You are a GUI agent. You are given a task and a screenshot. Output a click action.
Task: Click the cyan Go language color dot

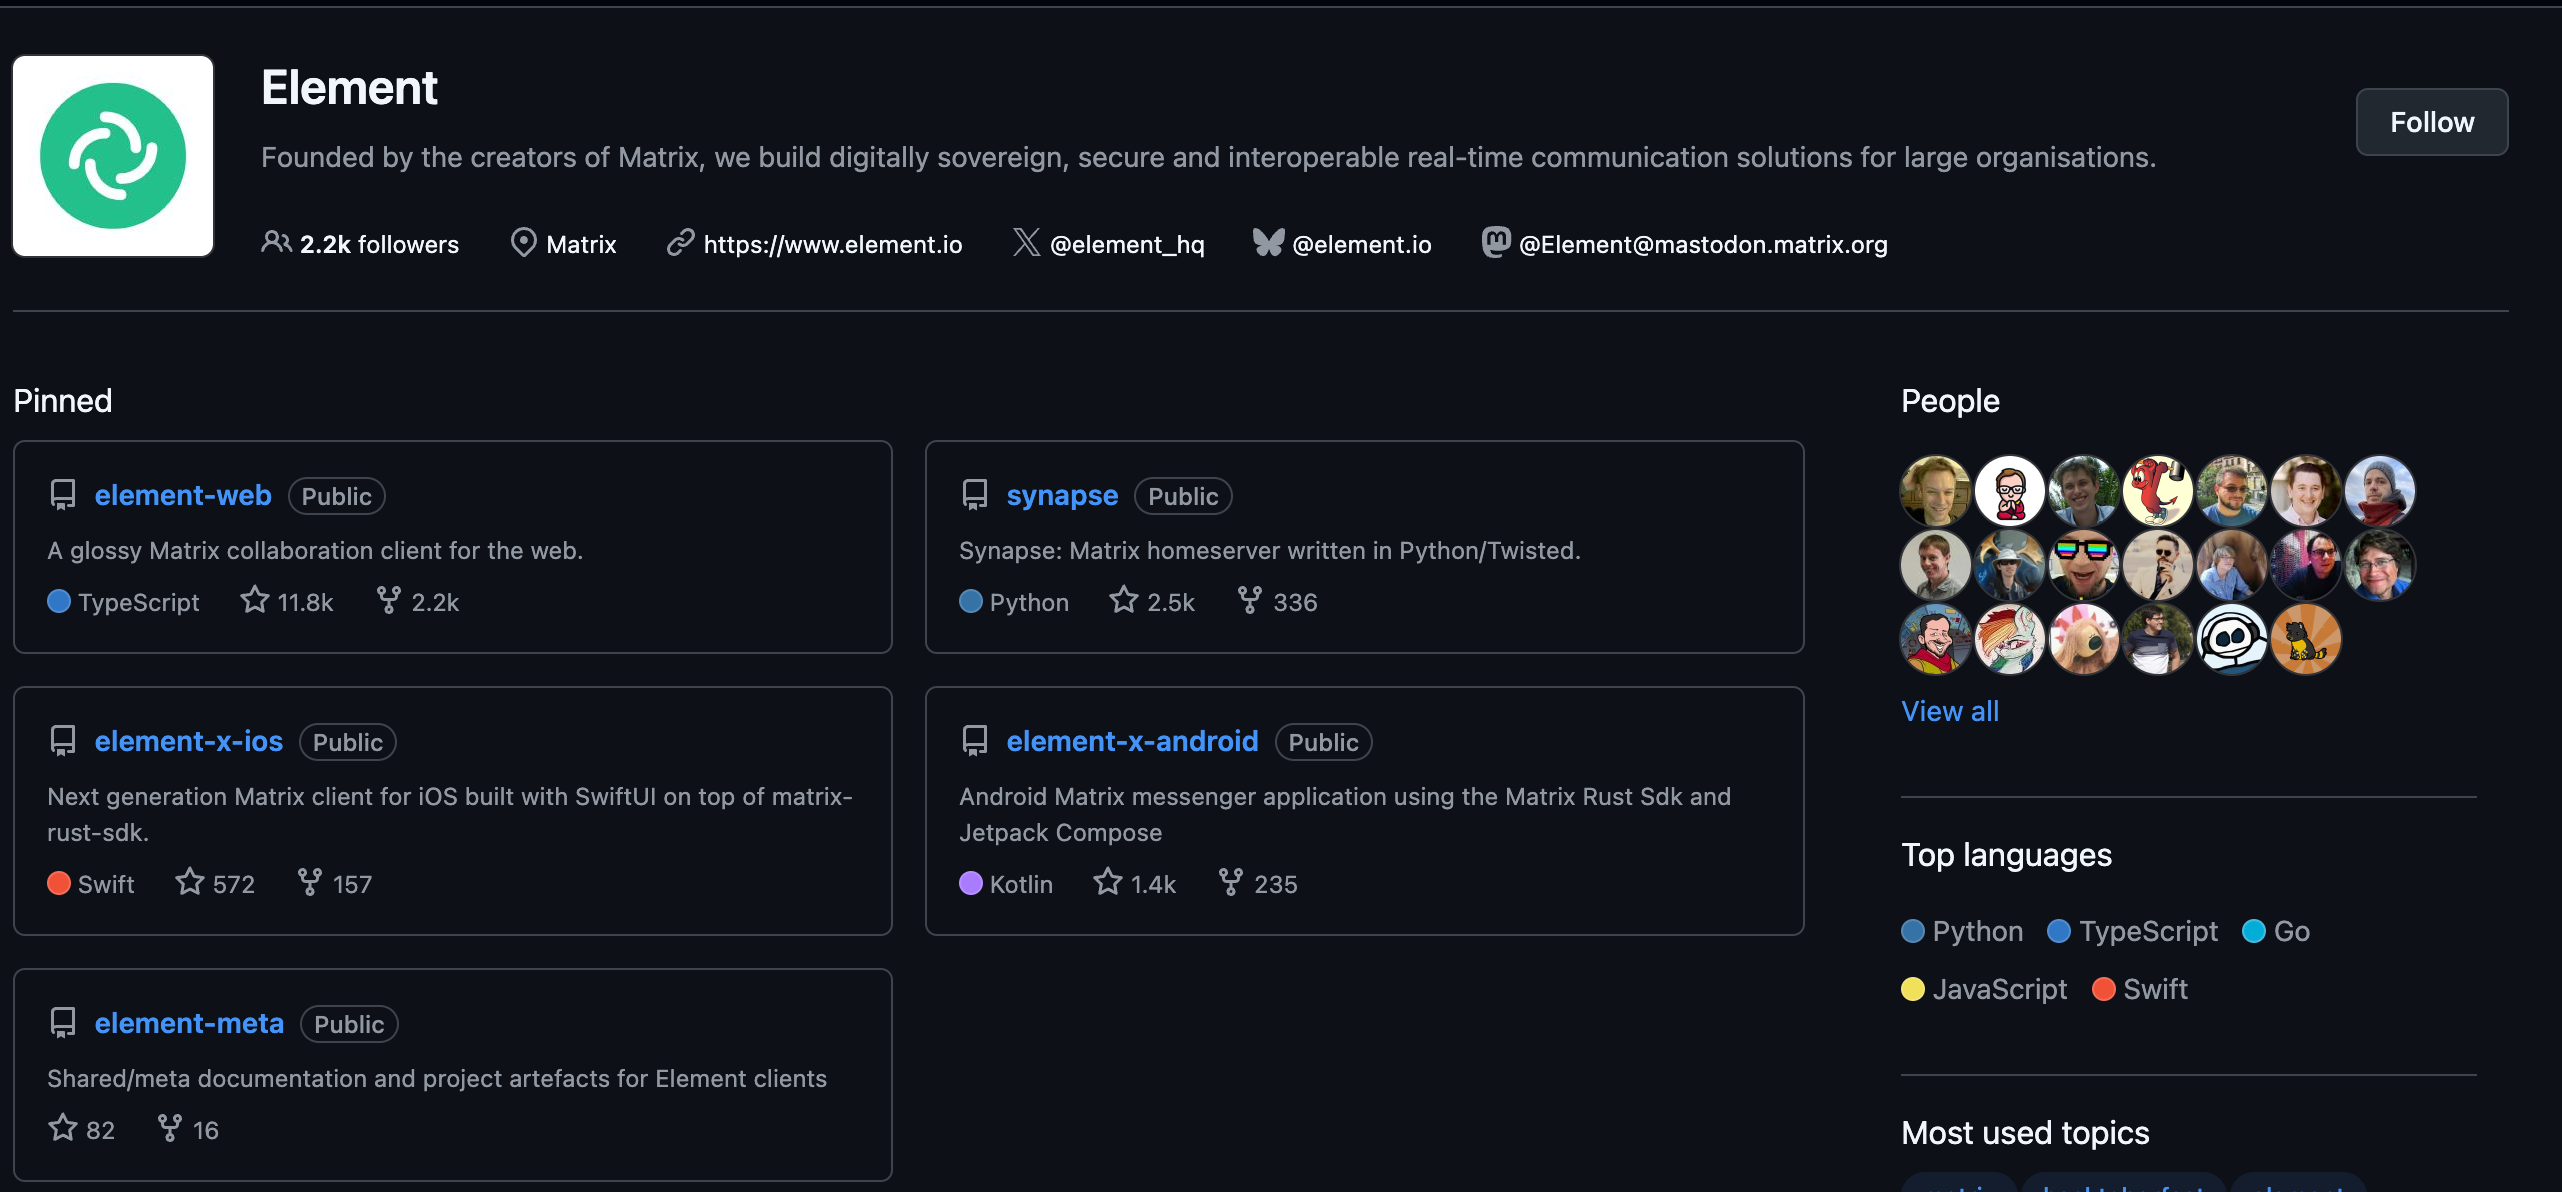tap(2254, 931)
